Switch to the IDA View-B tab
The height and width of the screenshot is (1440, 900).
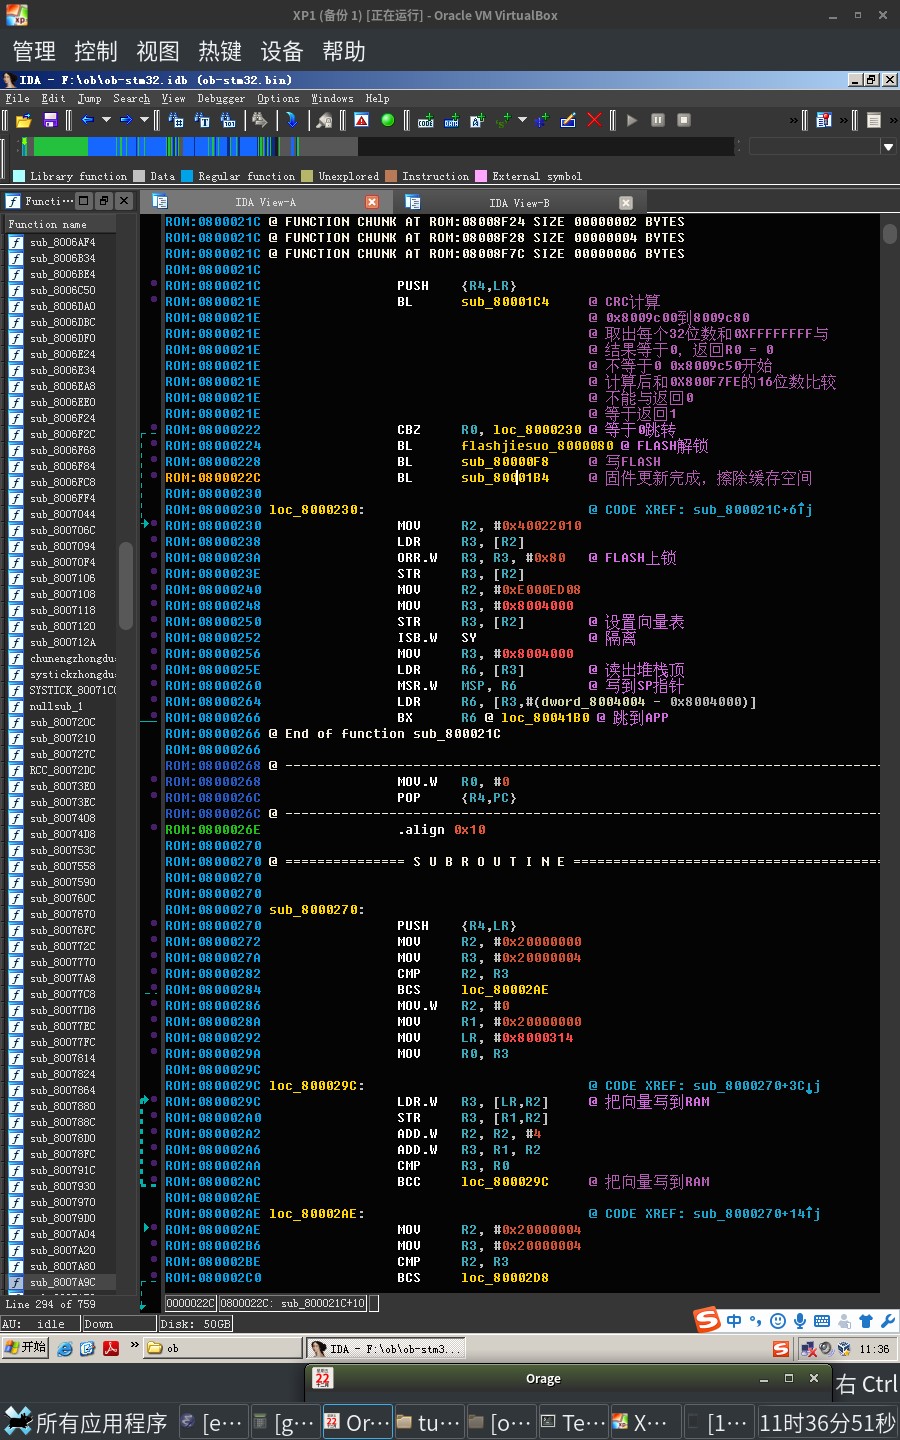pos(519,202)
